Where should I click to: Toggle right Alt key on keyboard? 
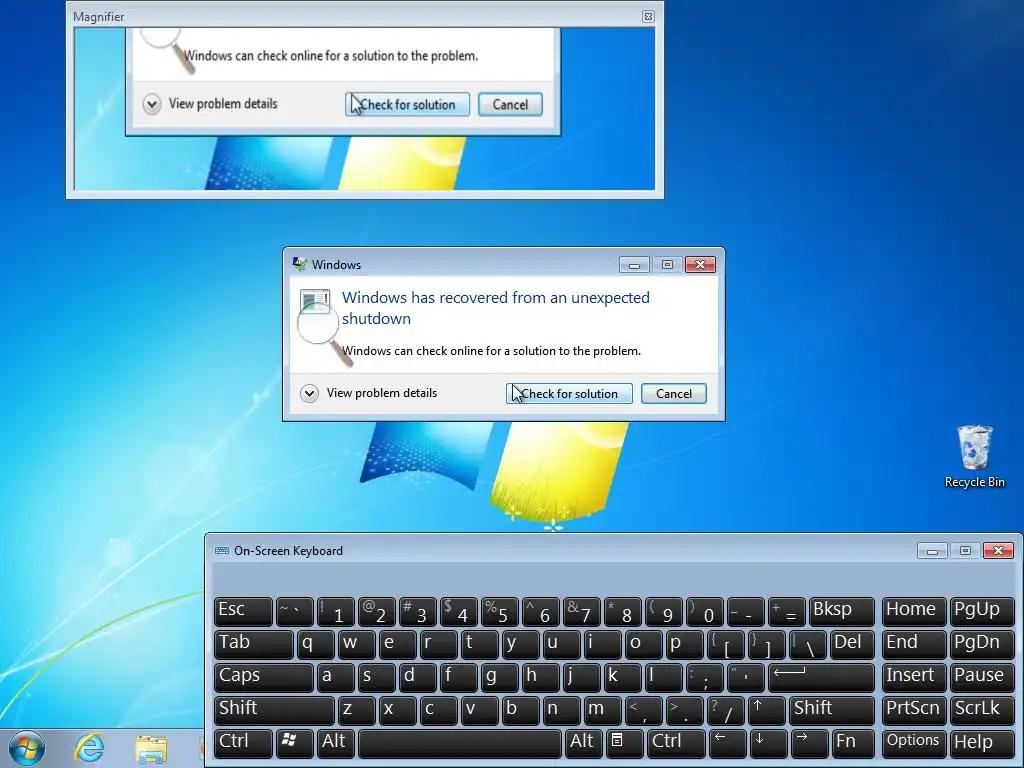point(584,743)
